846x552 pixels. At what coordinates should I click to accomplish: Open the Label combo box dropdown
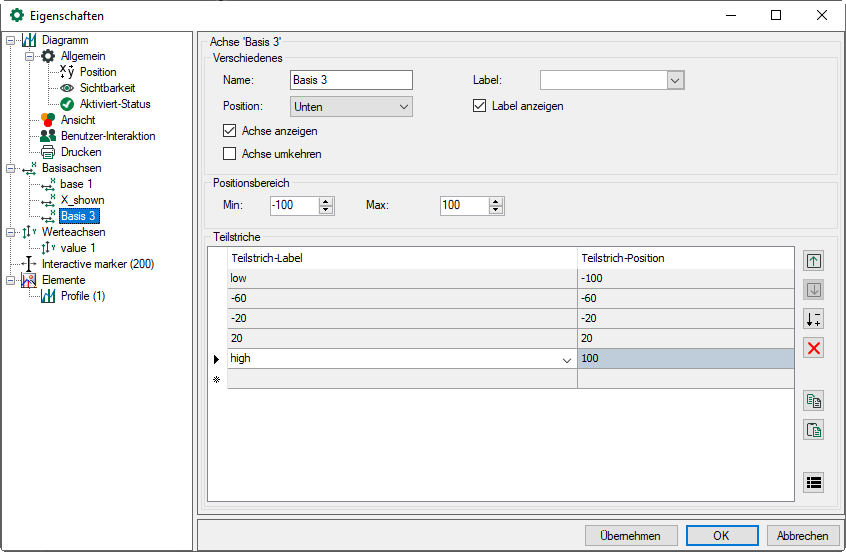click(x=675, y=80)
